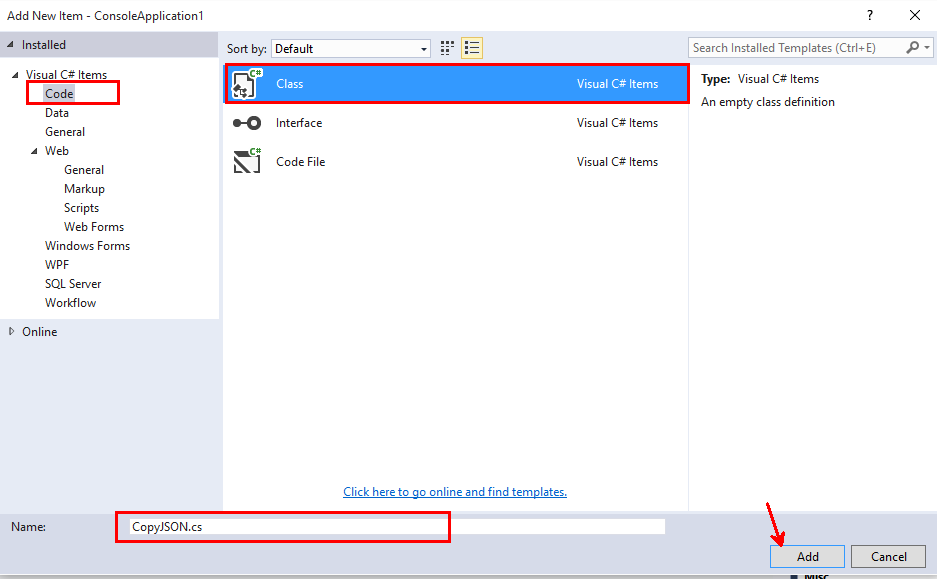The height and width of the screenshot is (579, 937).
Task: Click the Name field containing CopyJSON.cs
Action: pos(397,527)
